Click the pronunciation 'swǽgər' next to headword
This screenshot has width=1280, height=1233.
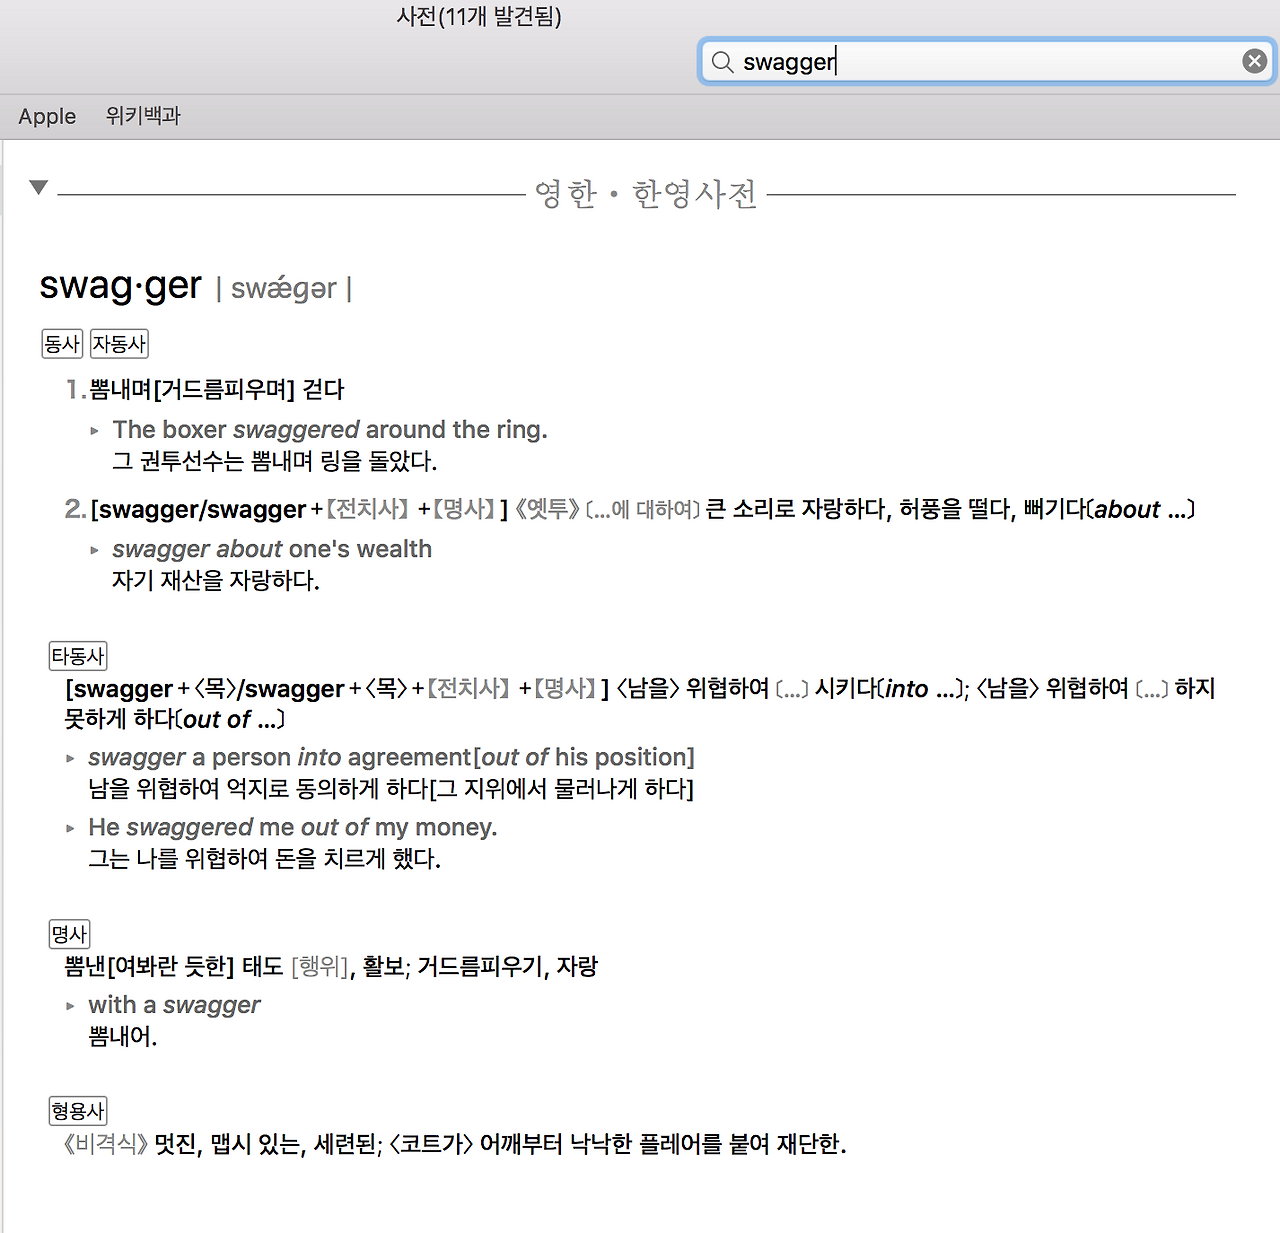(285, 289)
